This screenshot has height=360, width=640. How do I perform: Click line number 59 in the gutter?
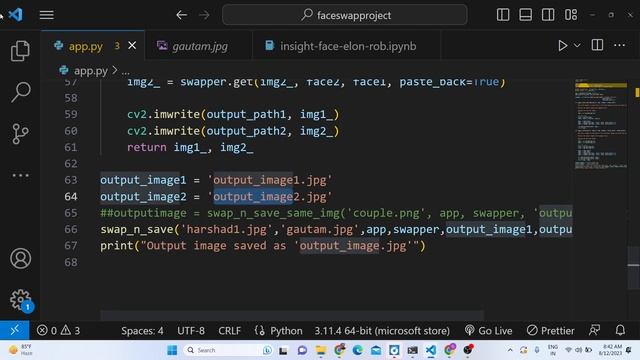click(71, 114)
